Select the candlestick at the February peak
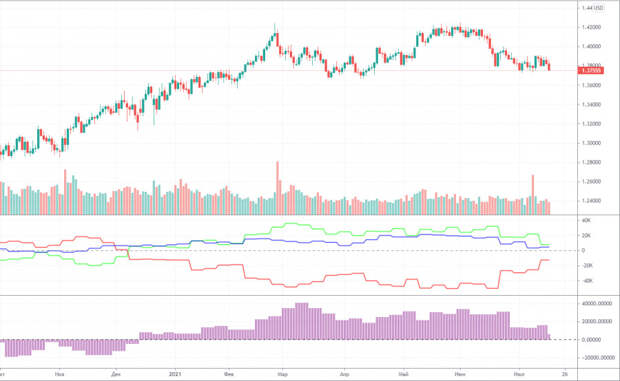The width and height of the screenshot is (620, 381). point(275,36)
